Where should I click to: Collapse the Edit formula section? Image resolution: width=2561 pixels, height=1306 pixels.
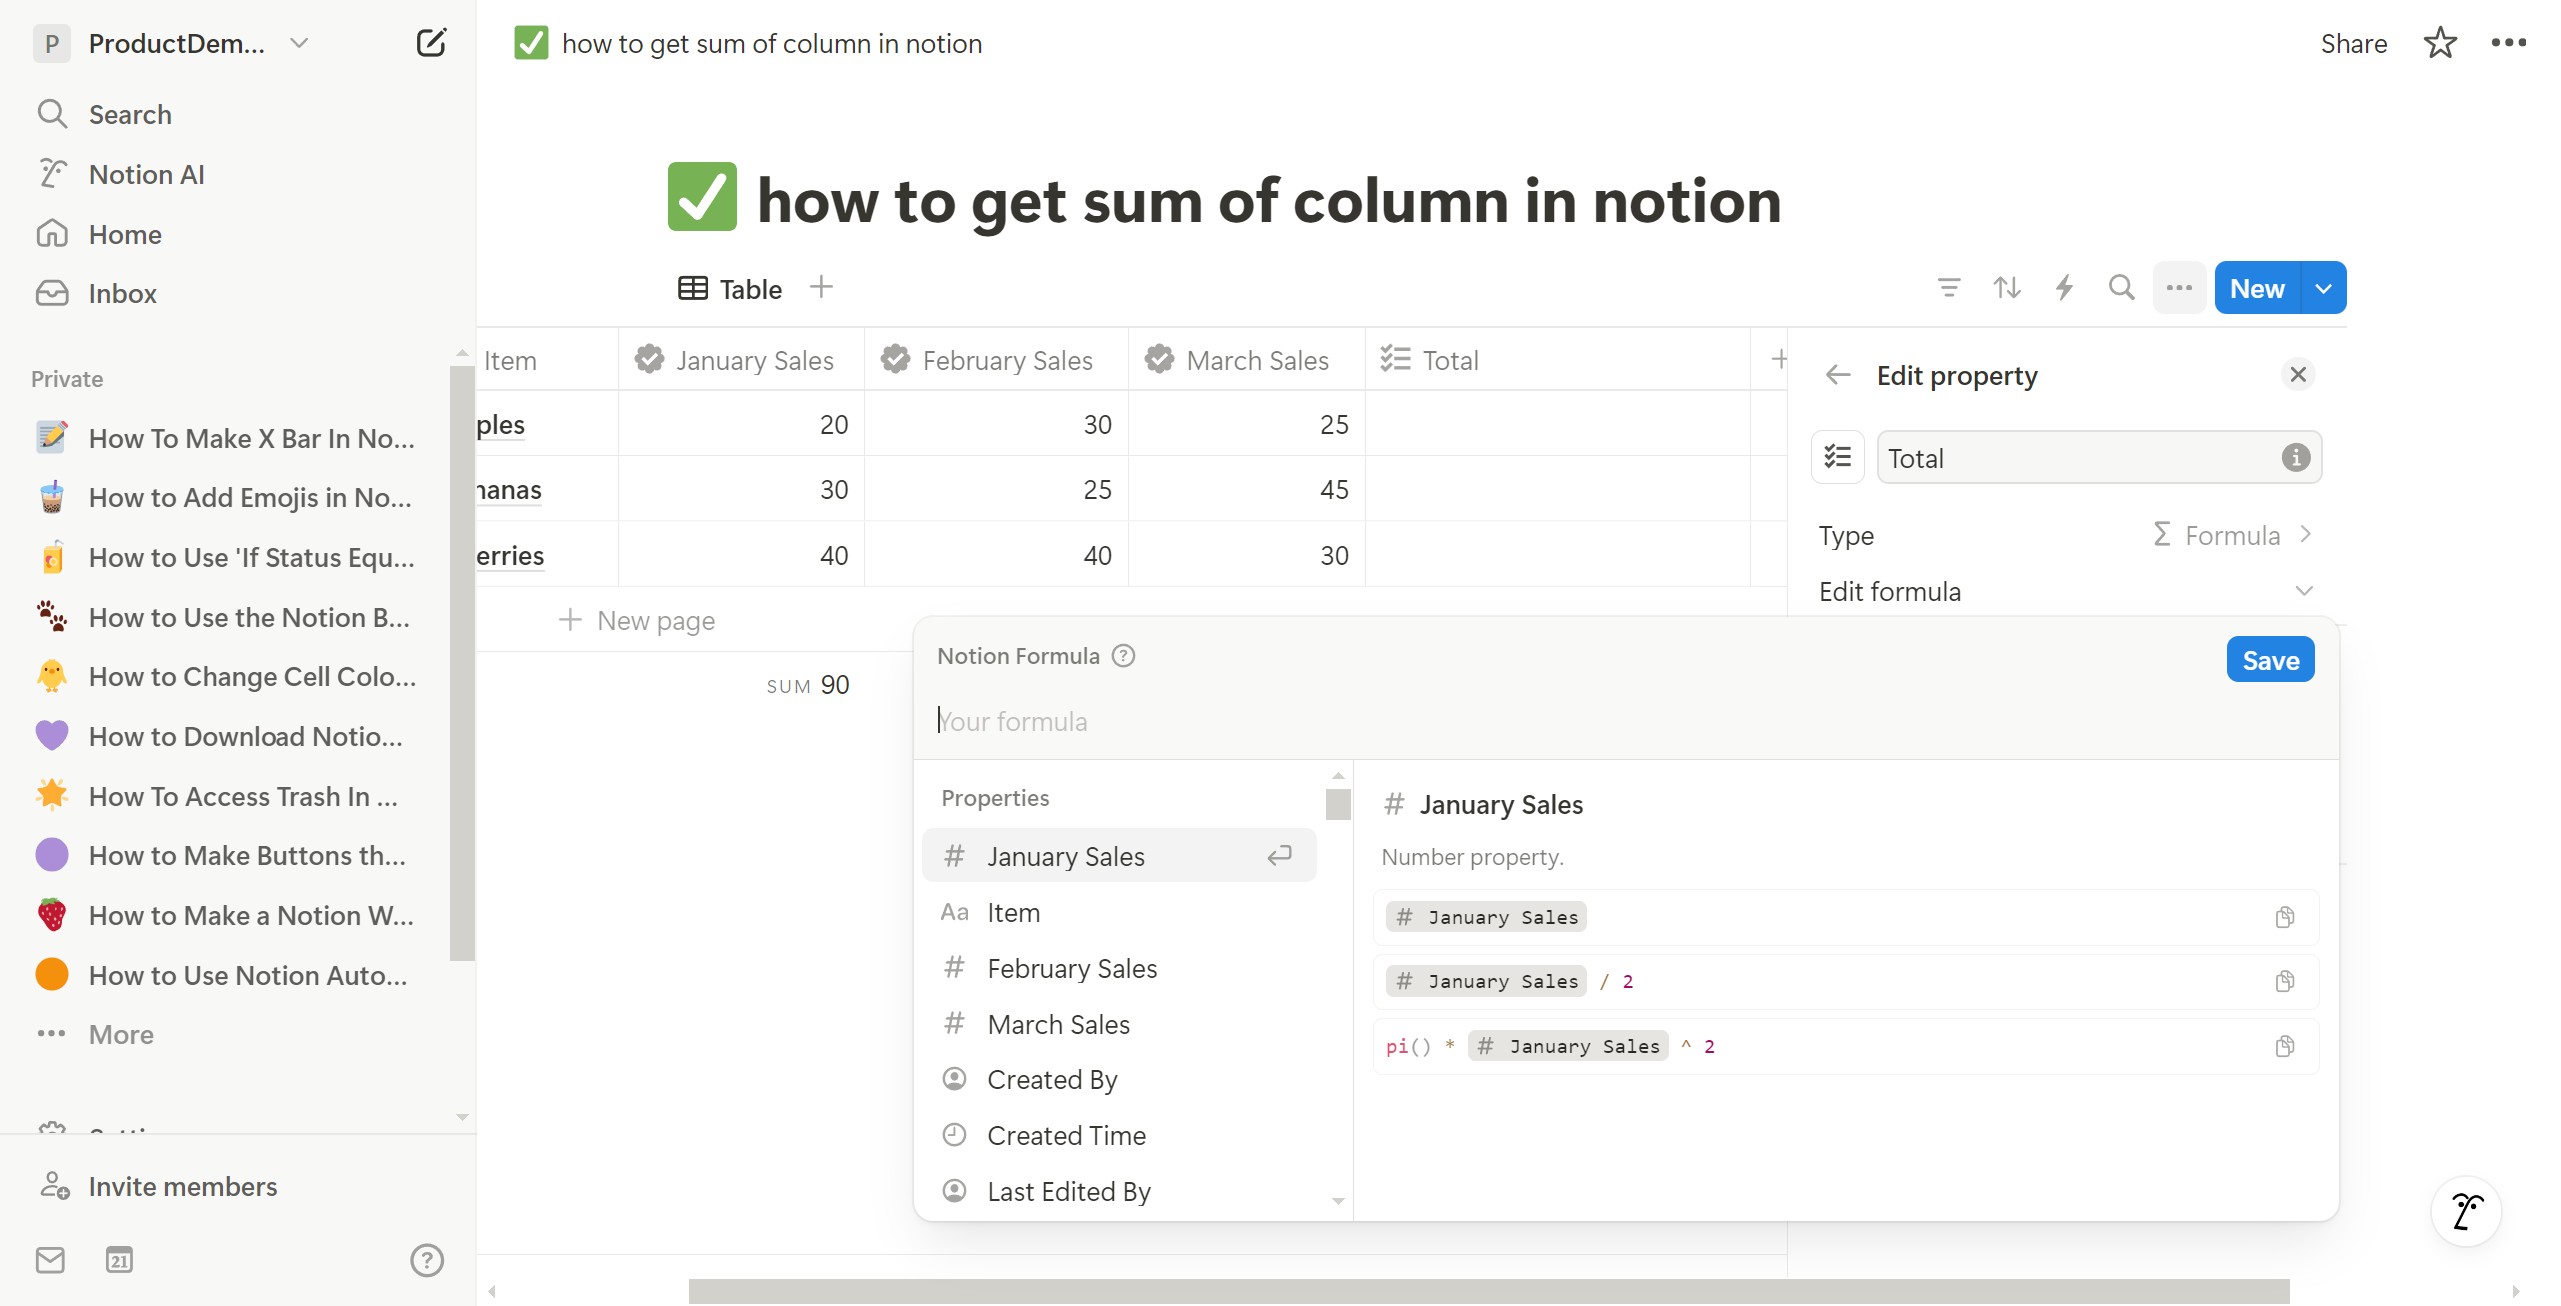point(2304,591)
